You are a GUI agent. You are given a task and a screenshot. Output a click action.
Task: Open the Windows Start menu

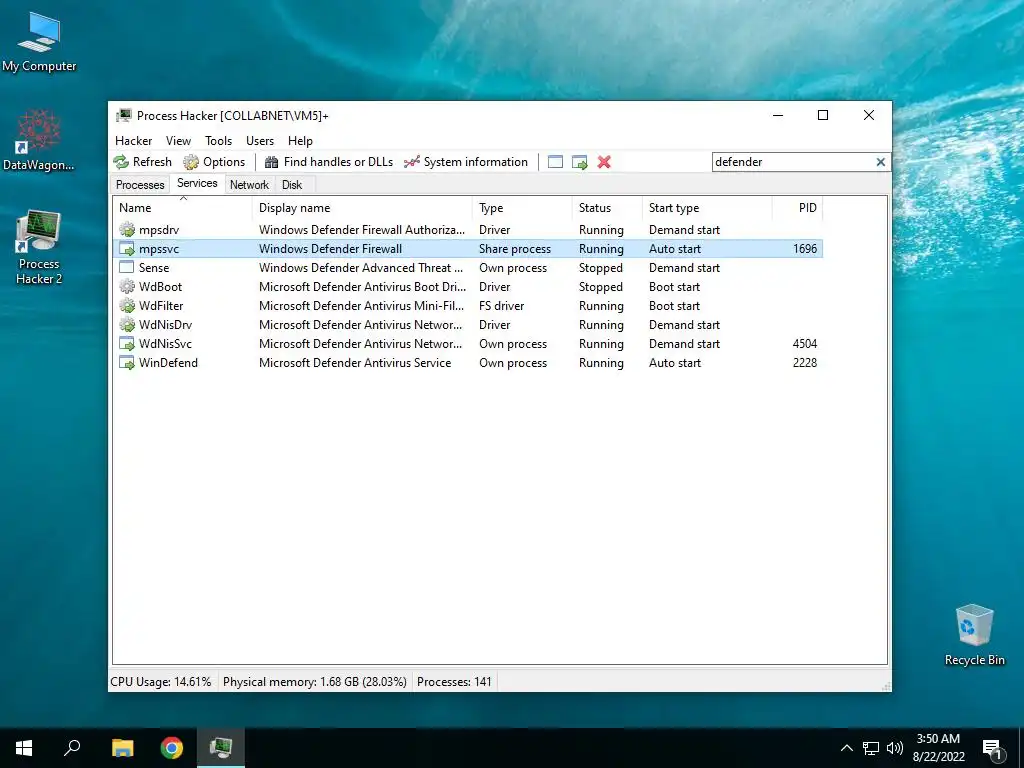tap(24, 748)
